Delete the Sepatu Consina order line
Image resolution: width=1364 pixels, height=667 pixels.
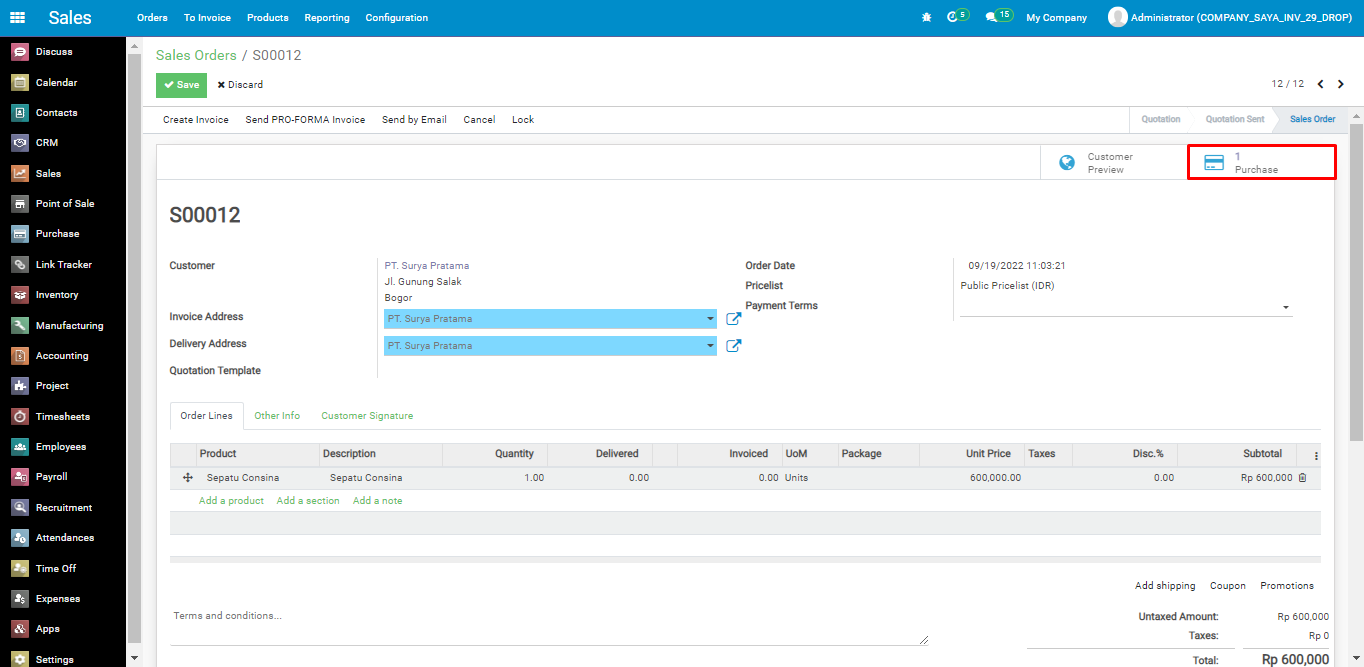point(1302,478)
